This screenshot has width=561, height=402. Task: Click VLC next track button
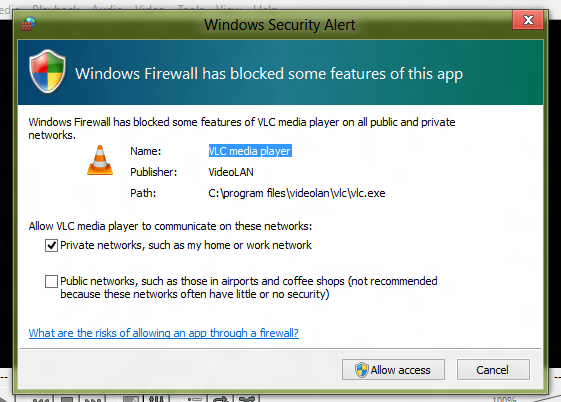click(93, 398)
